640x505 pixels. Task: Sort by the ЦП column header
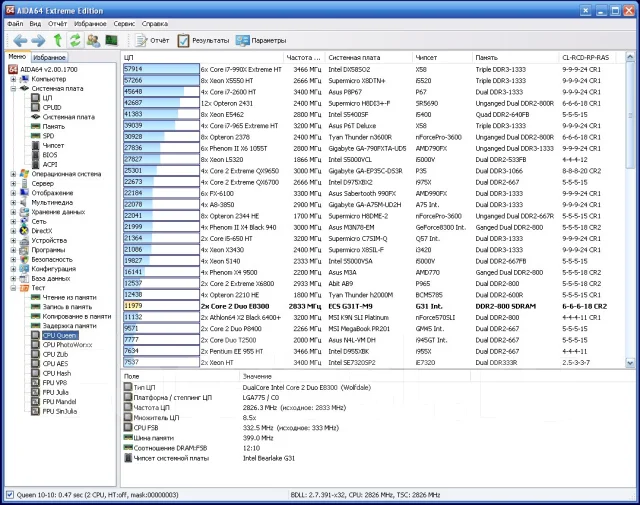202,58
